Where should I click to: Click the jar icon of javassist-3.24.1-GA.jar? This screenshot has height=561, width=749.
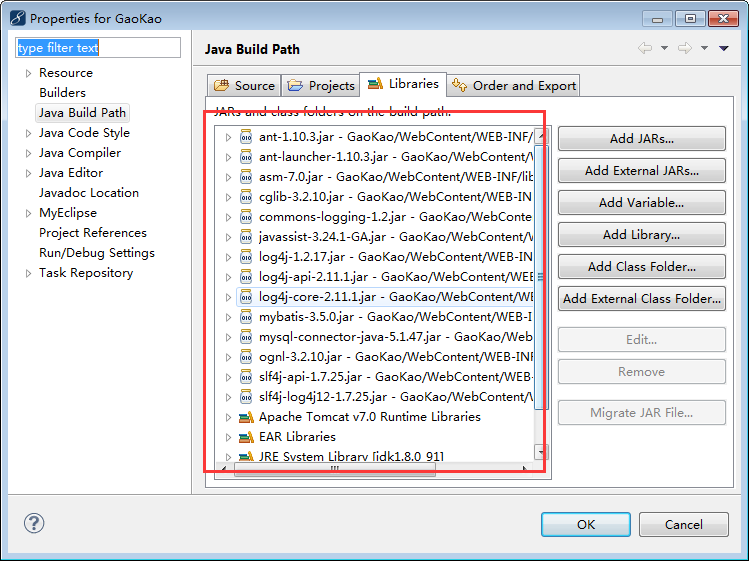246,237
